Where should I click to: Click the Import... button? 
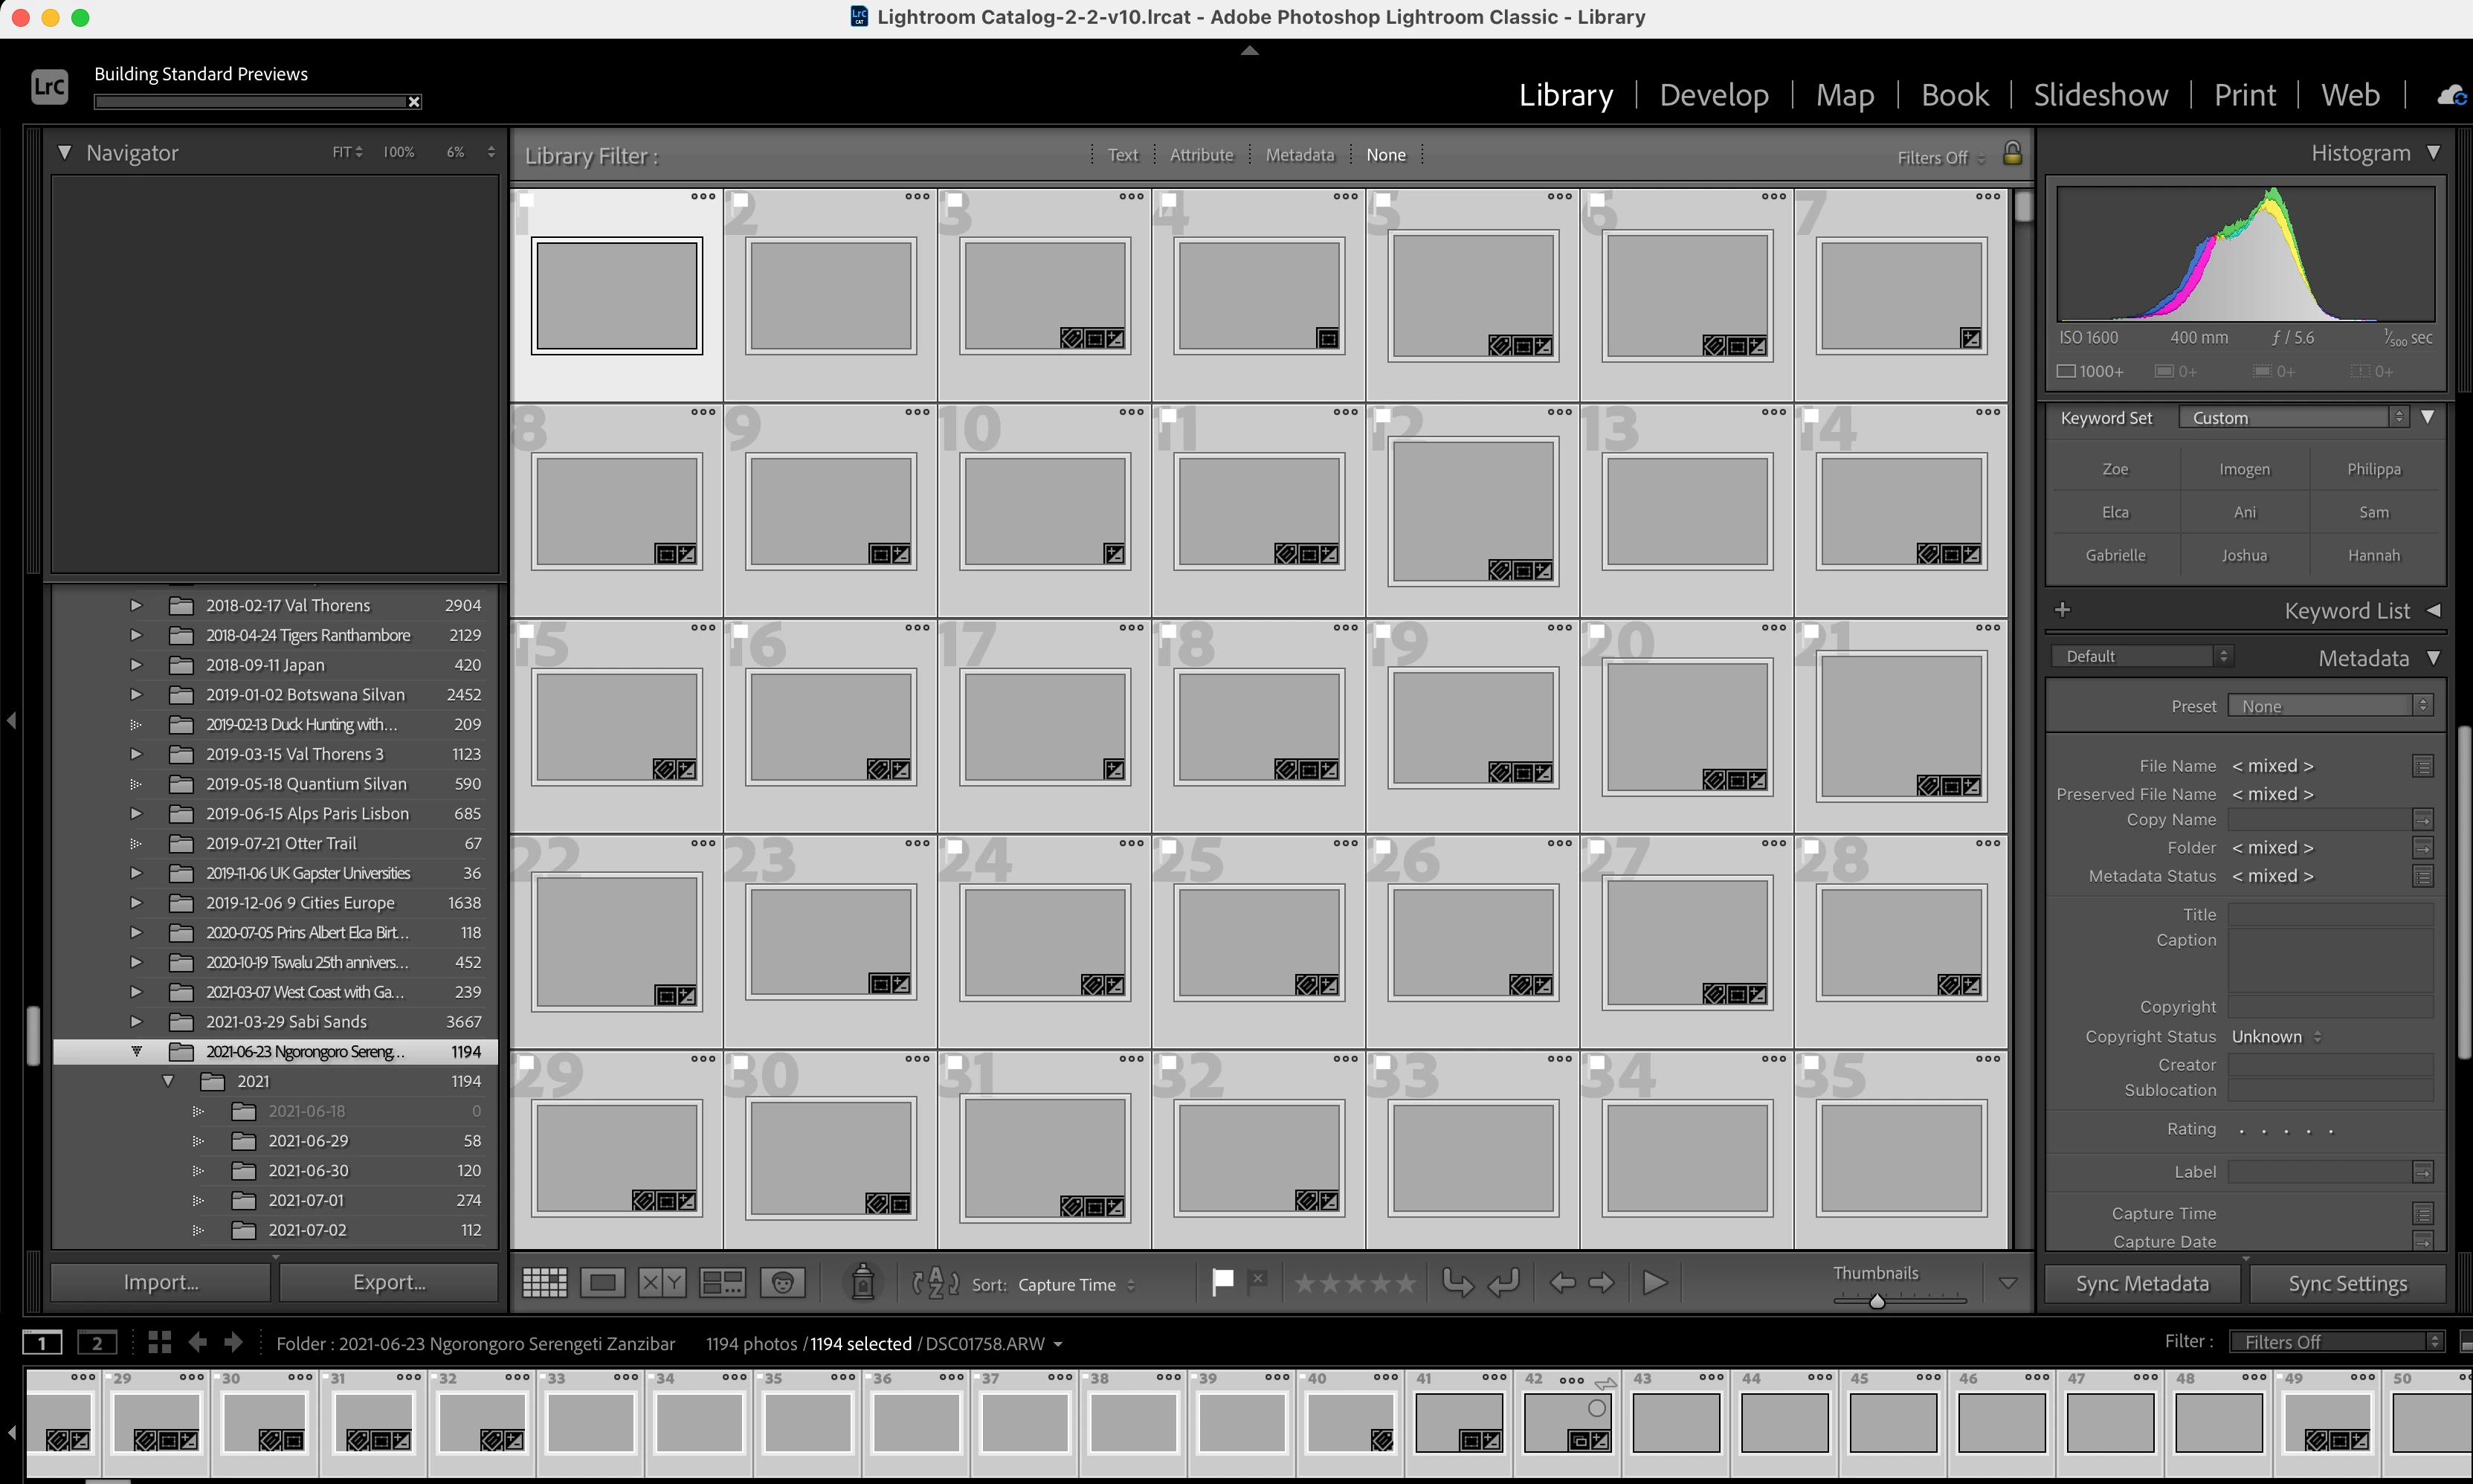[161, 1282]
